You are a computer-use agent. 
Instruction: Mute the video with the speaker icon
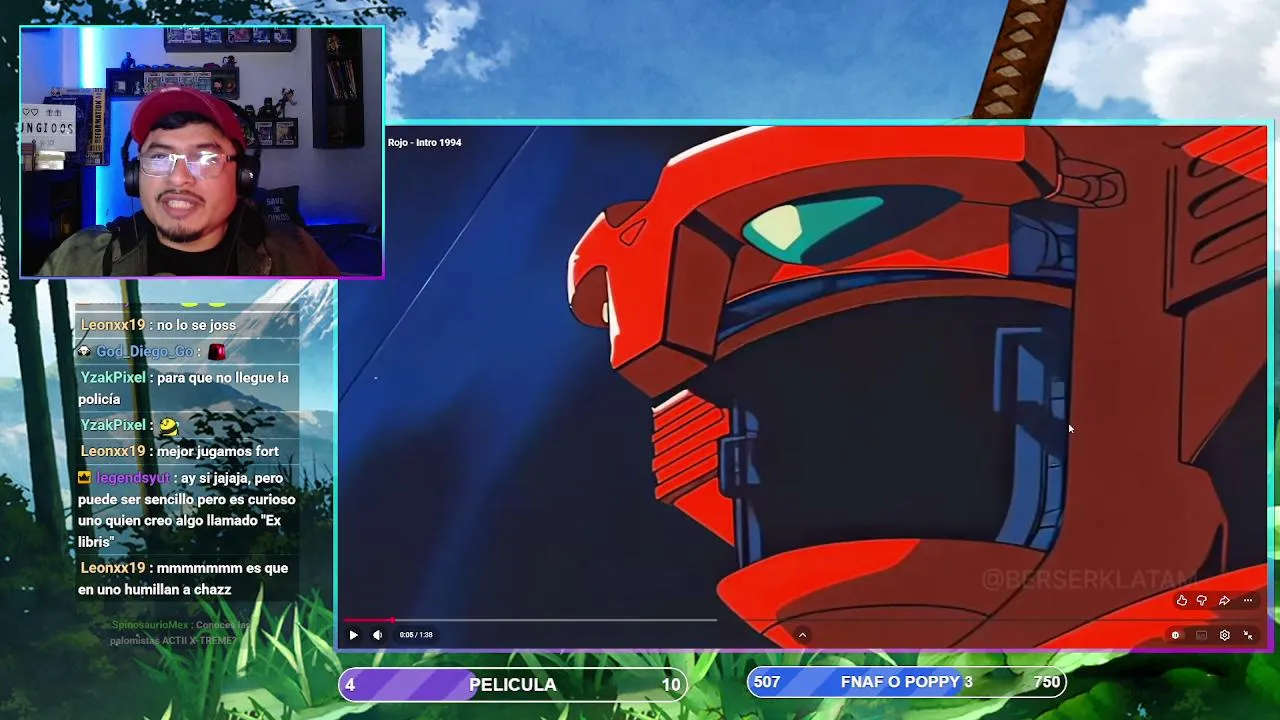point(377,635)
